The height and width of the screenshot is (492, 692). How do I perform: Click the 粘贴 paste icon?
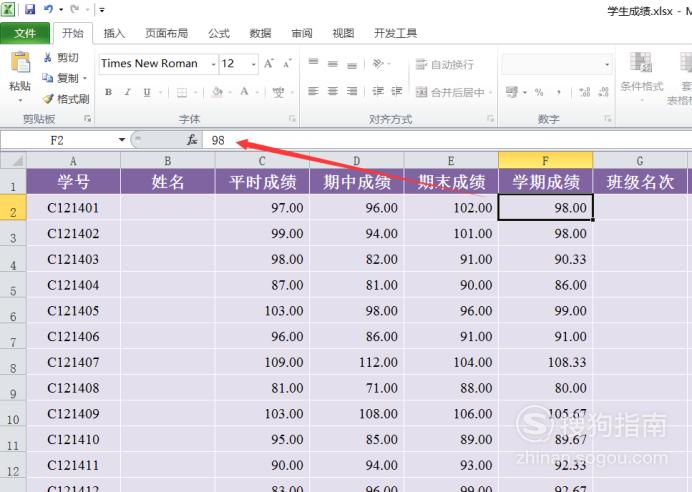point(20,62)
